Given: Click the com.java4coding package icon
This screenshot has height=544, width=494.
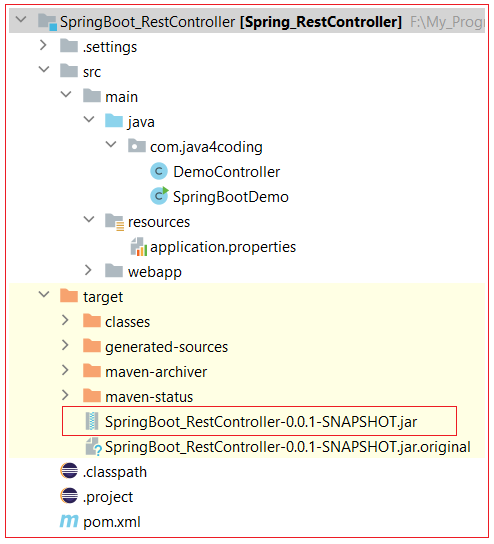Looking at the screenshot, I should click(x=137, y=146).
